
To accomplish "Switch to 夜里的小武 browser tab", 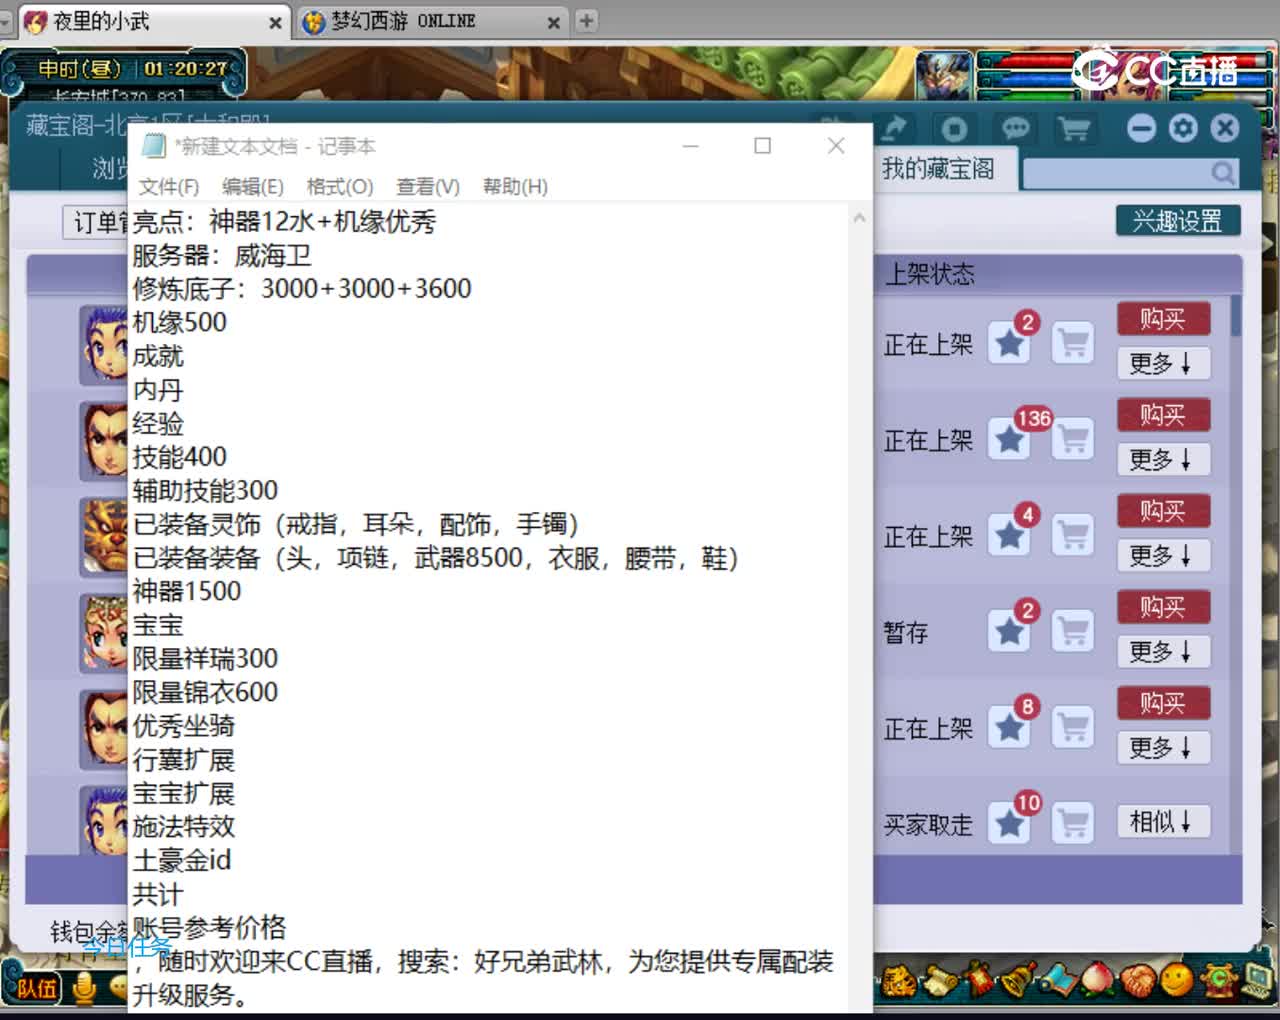I will pyautogui.click(x=153, y=21).
